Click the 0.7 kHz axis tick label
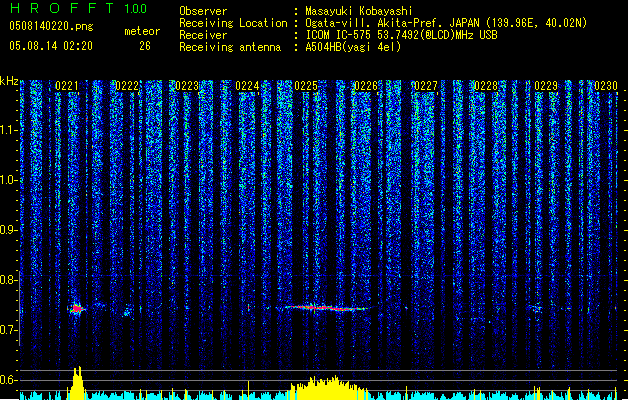The image size is (629, 400). pos(9,330)
